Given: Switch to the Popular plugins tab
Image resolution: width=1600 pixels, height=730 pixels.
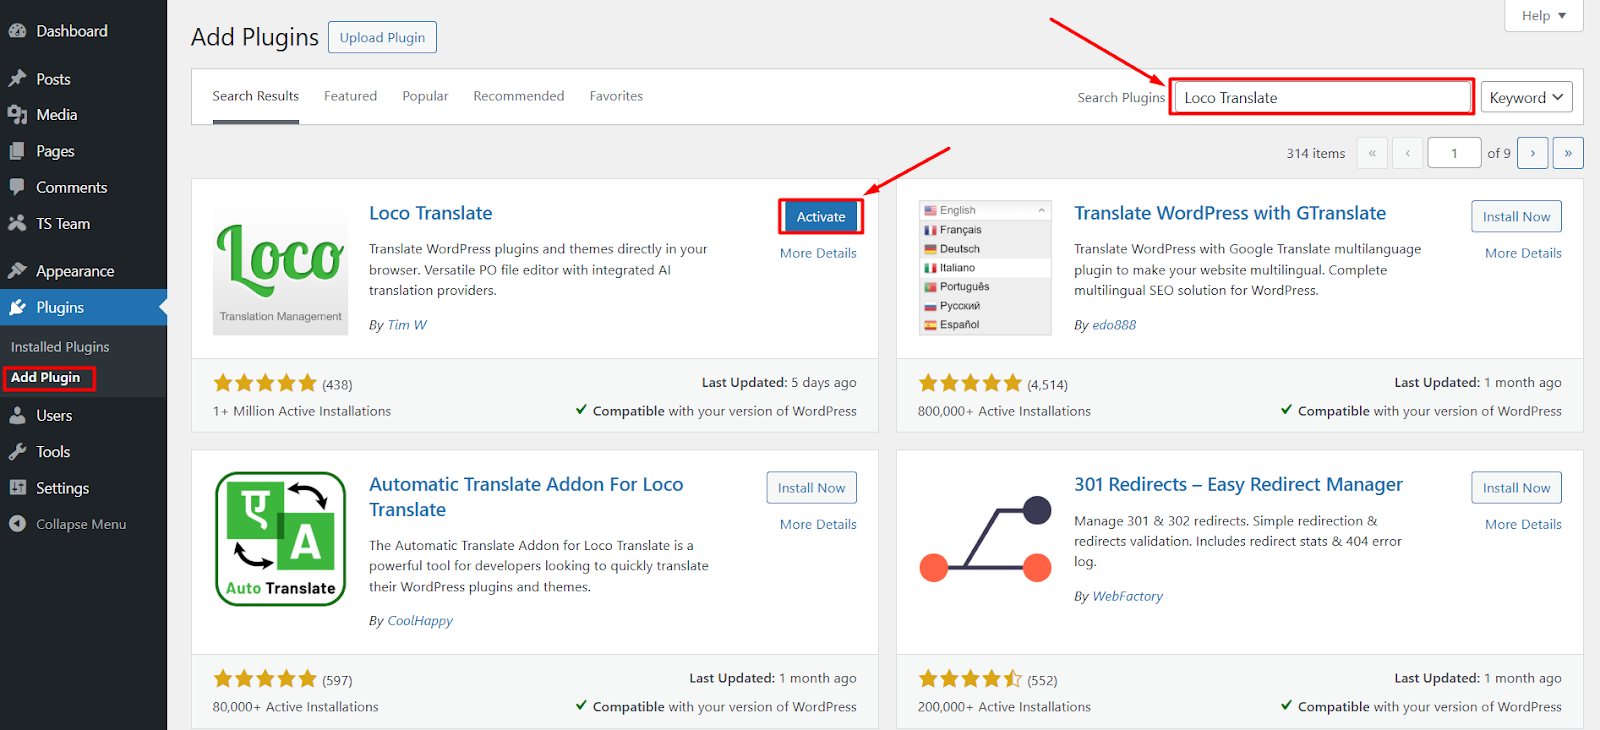Looking at the screenshot, I should click(425, 96).
